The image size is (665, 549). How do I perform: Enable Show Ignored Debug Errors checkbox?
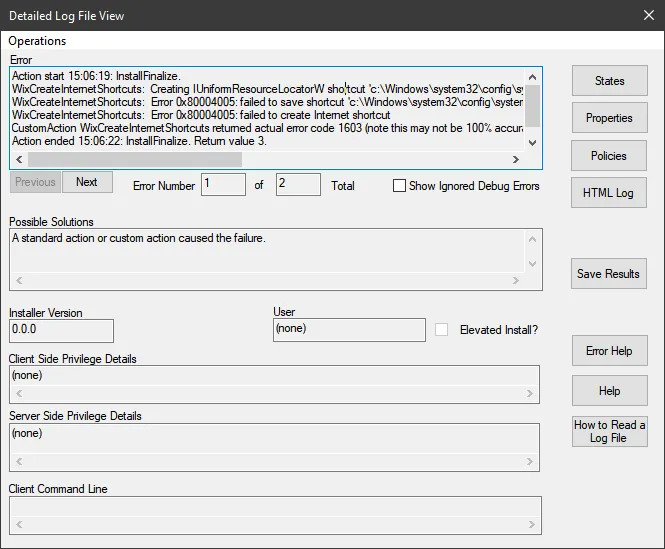coord(399,186)
